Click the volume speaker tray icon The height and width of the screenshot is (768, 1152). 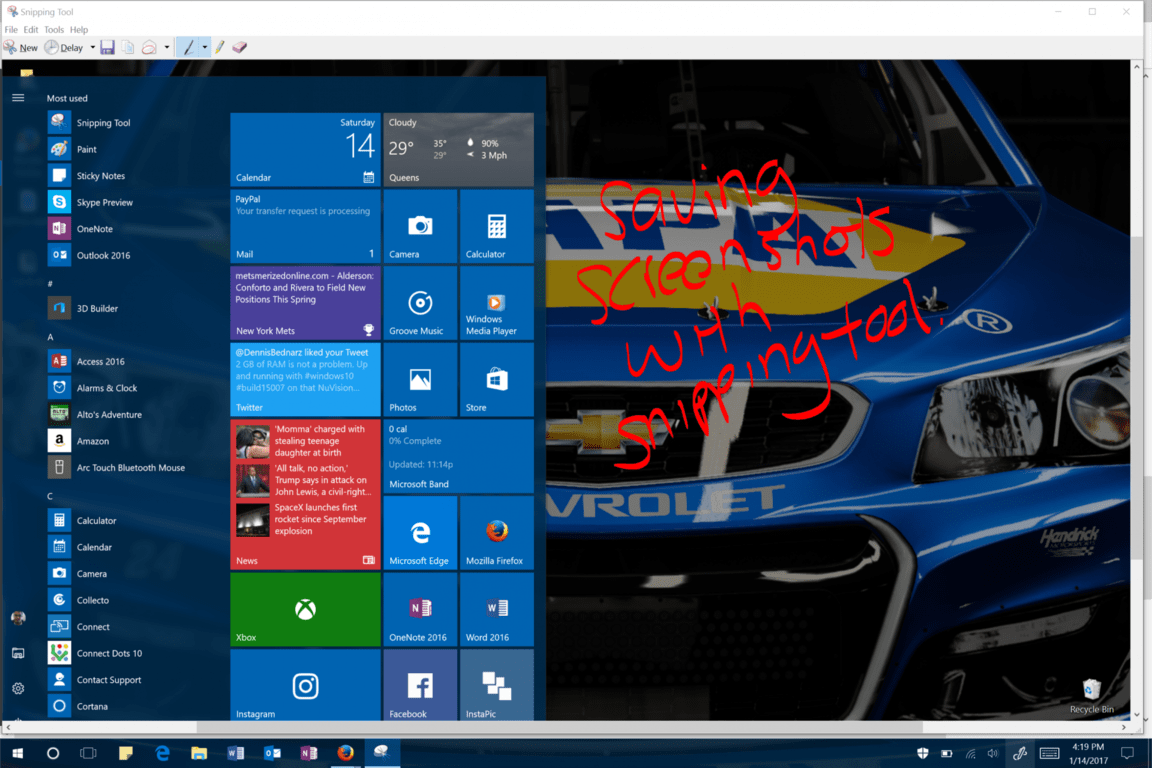point(993,753)
